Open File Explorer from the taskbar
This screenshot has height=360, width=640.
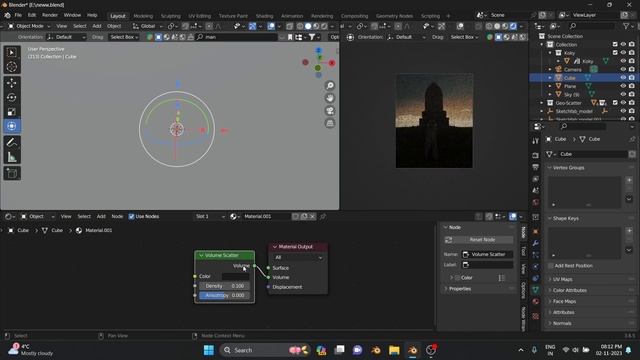coord(394,350)
